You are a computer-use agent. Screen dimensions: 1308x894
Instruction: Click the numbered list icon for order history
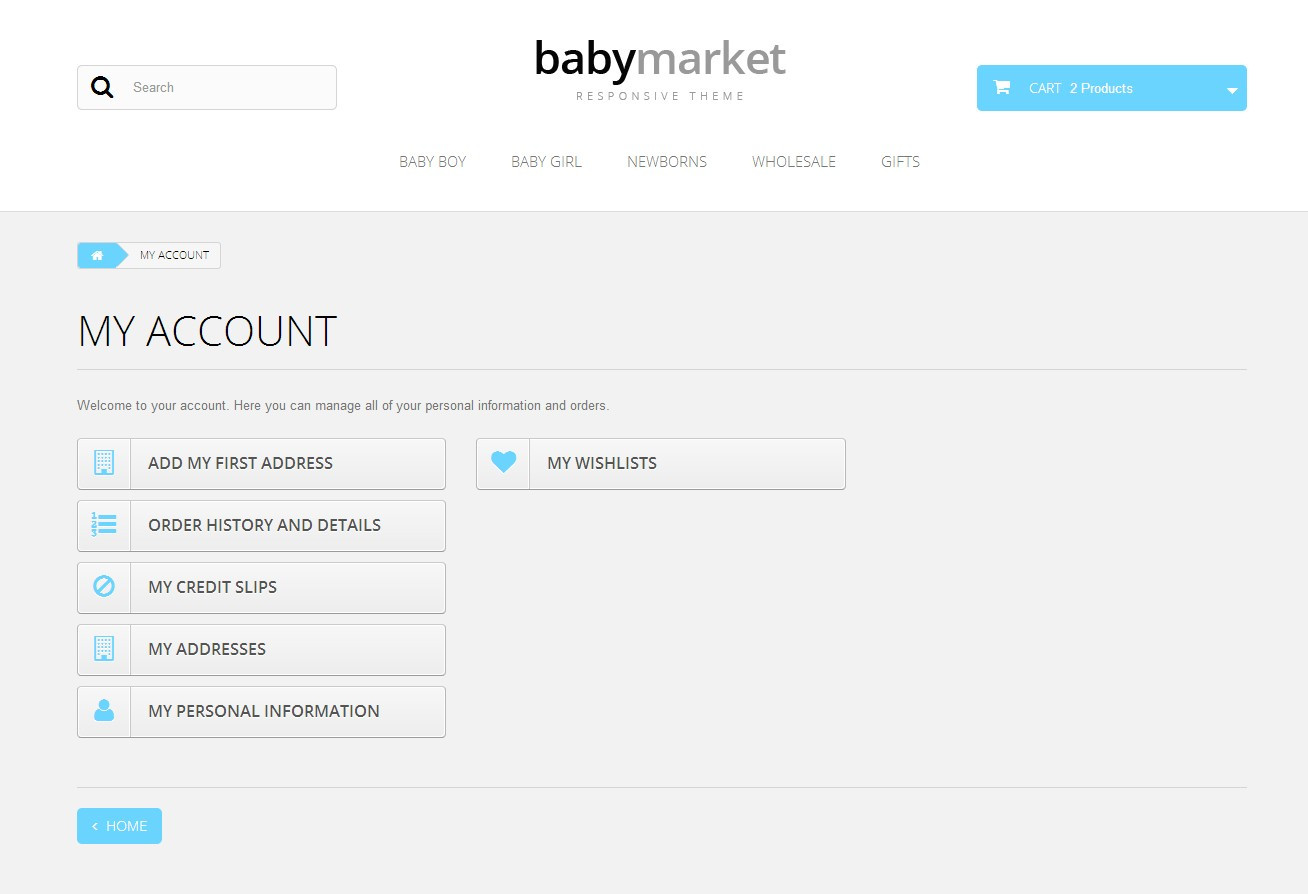point(104,525)
